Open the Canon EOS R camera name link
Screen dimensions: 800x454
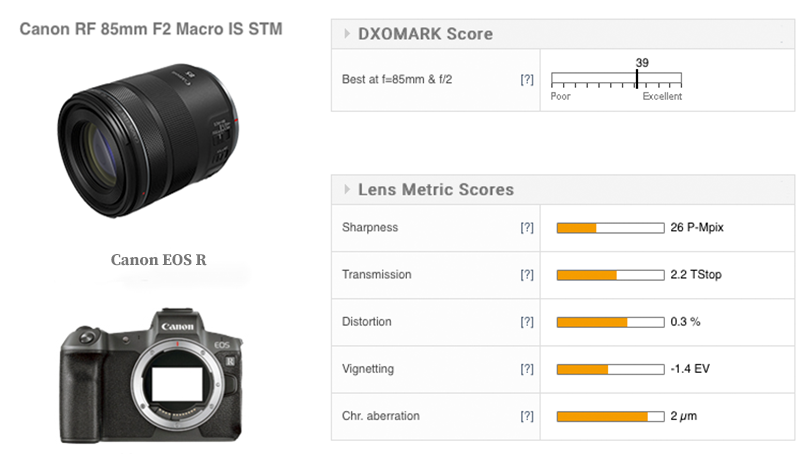click(x=159, y=260)
